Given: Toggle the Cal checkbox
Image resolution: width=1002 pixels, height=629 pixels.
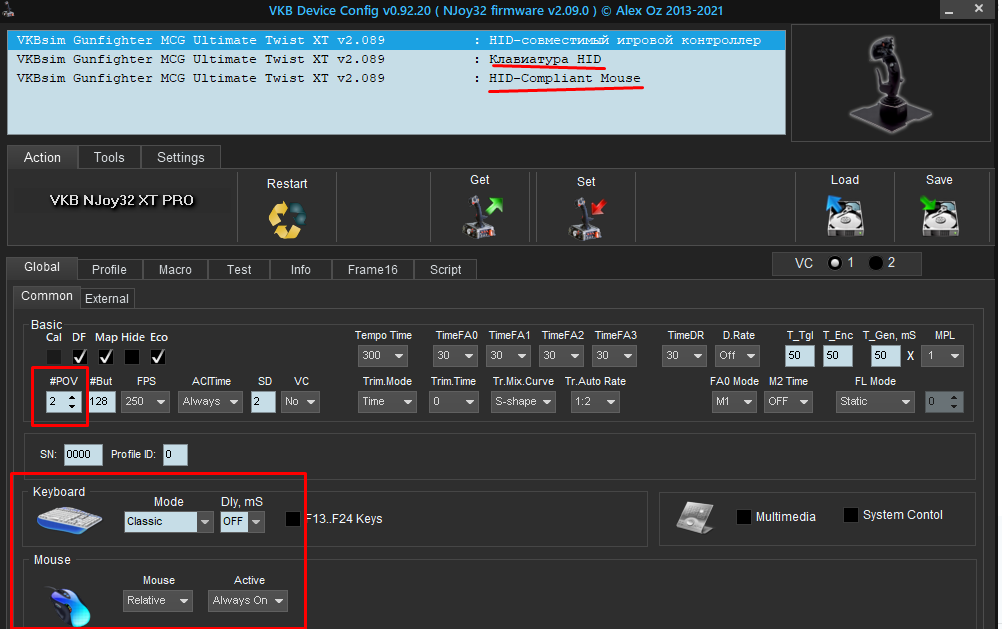Looking at the screenshot, I should [x=54, y=357].
